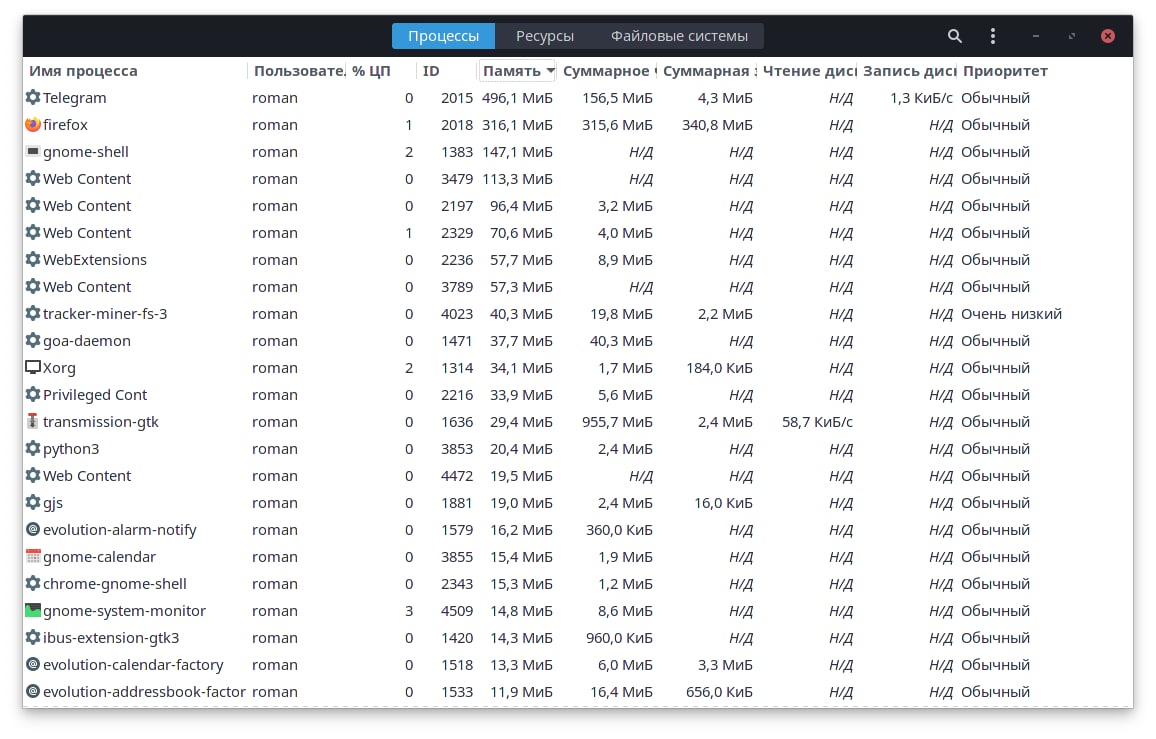This screenshot has width=1156, height=739.
Task: Click the 656,0 КиБ cell for evolution-addressbook-factory
Action: (x=720, y=692)
